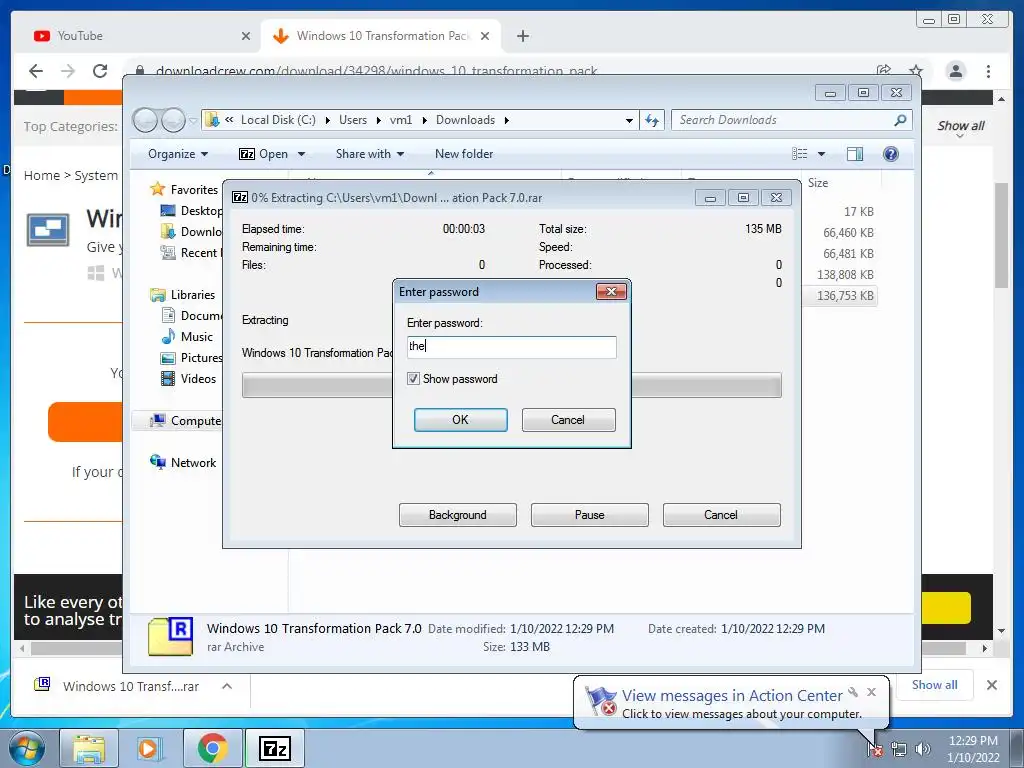Open the Organize menu in Explorer
1024x768 pixels.
[x=178, y=154]
